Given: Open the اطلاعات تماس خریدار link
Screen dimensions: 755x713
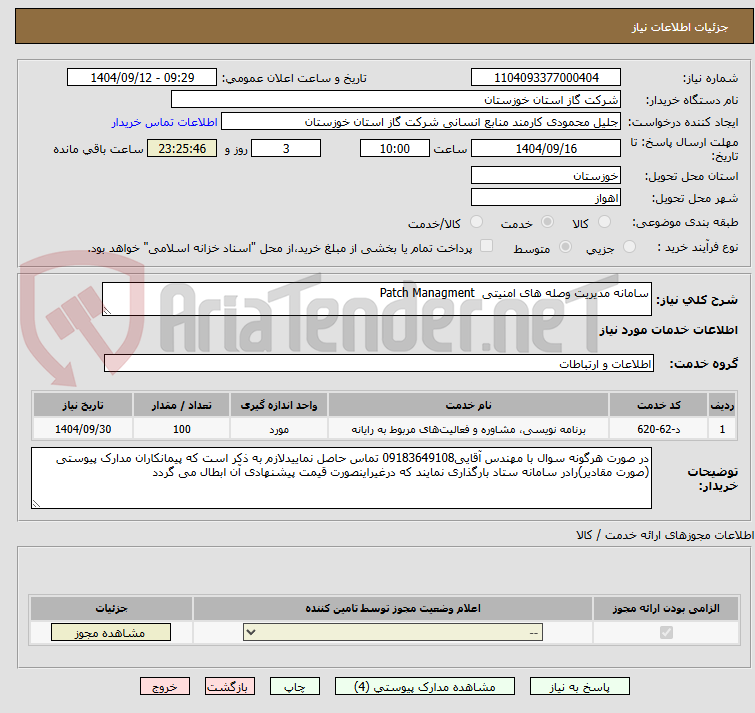Looking at the screenshot, I should point(165,122).
